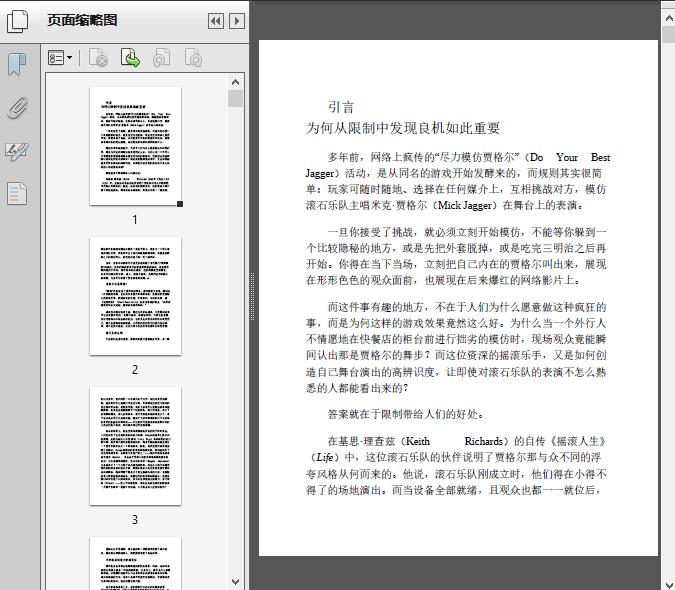This screenshot has width=675, height=590.
Task: Rotate pages clockwise icon
Action: click(193, 58)
